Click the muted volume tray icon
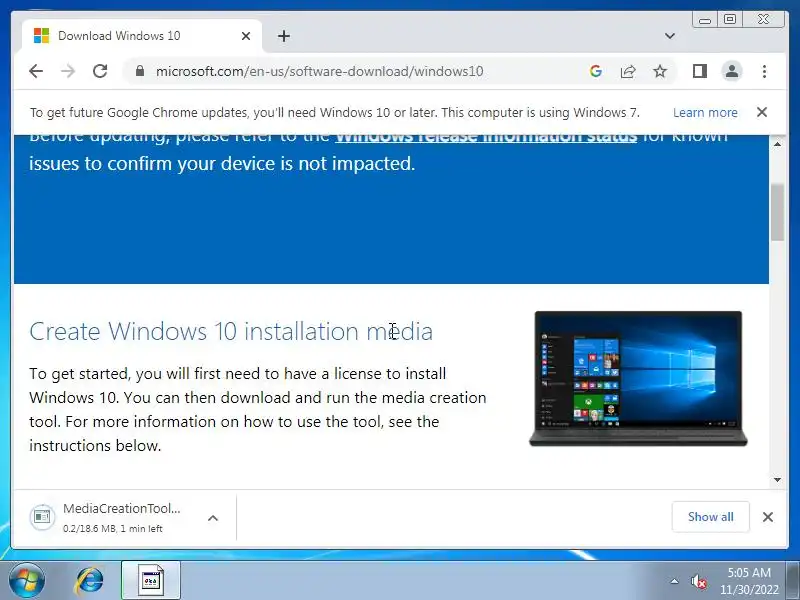Viewport: 800px width, 600px height. (698, 582)
